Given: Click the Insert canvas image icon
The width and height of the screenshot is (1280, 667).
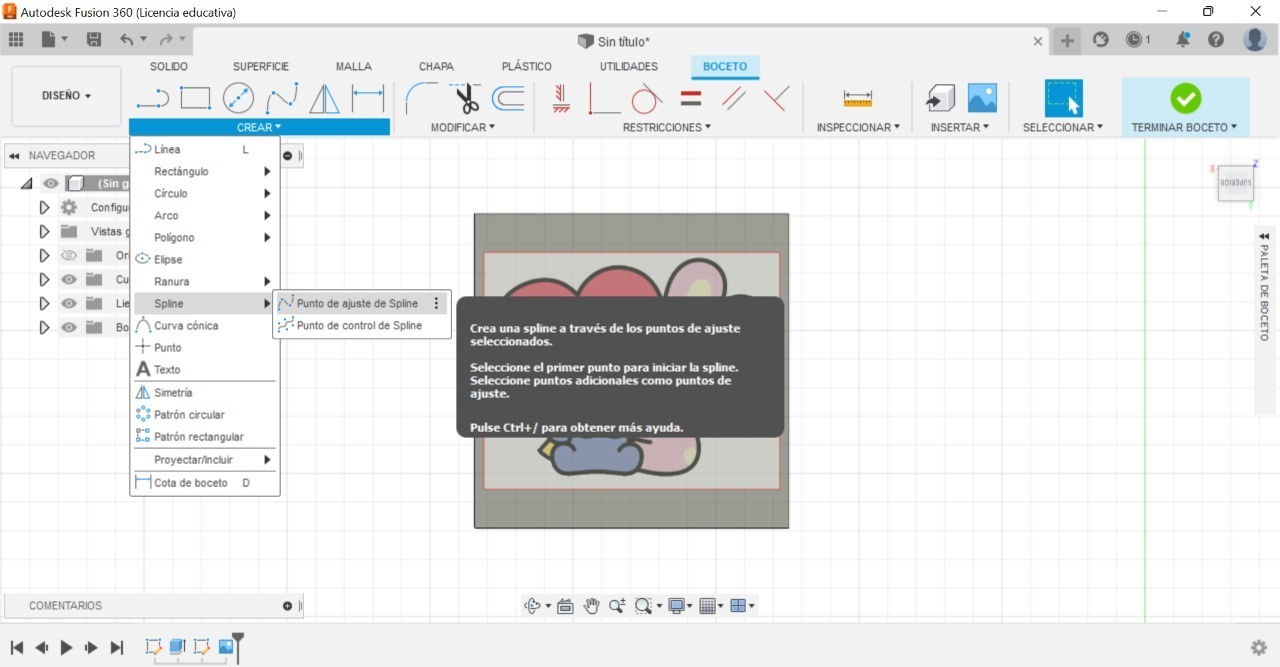Looking at the screenshot, I should coord(982,98).
